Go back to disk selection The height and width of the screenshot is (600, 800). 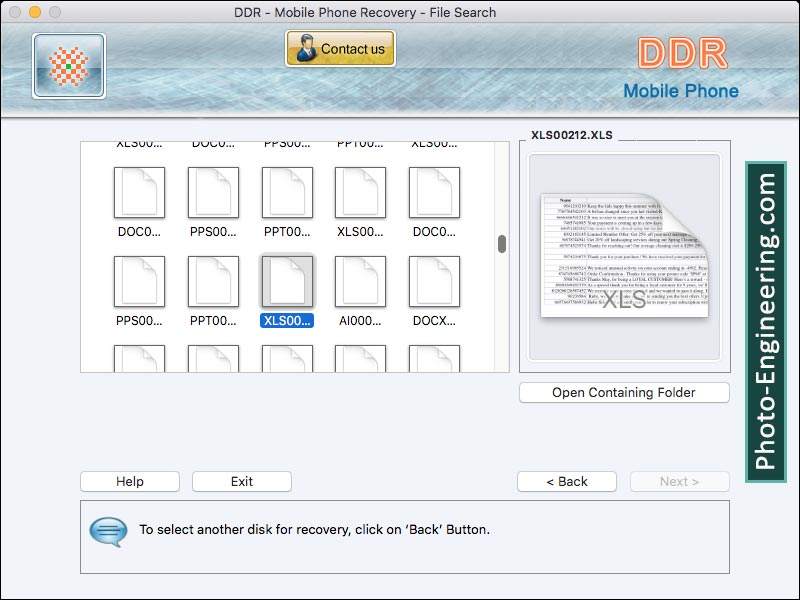(x=566, y=481)
